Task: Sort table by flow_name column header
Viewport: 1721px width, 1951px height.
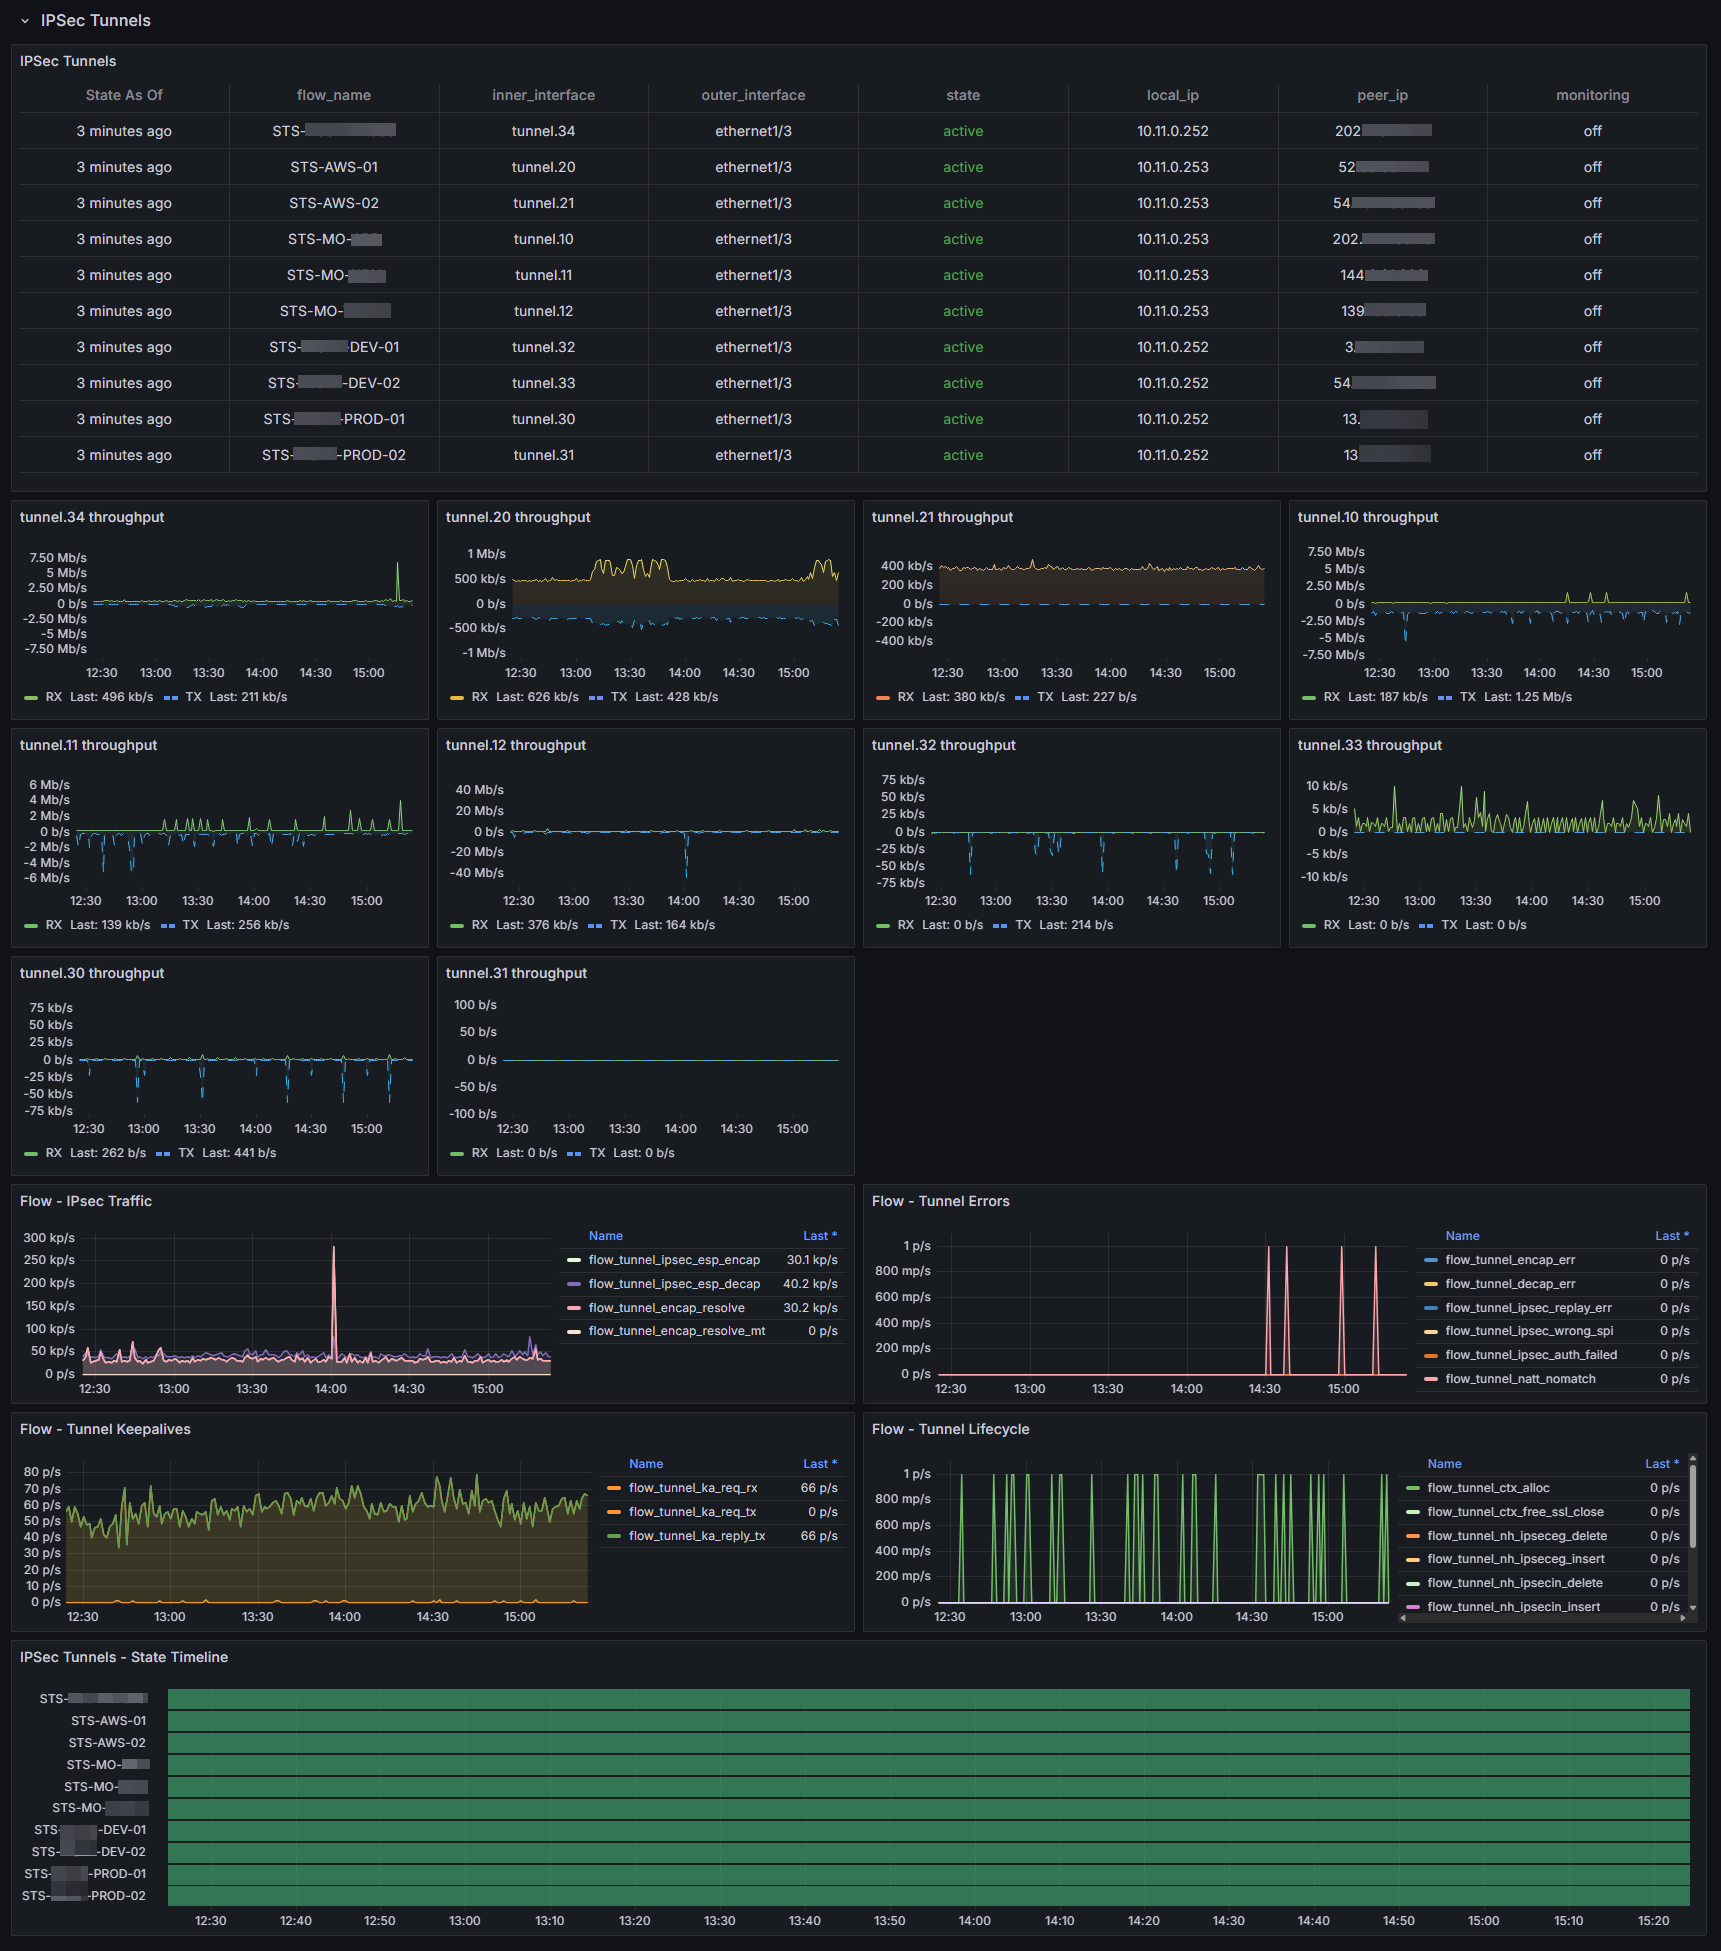Action: (334, 95)
